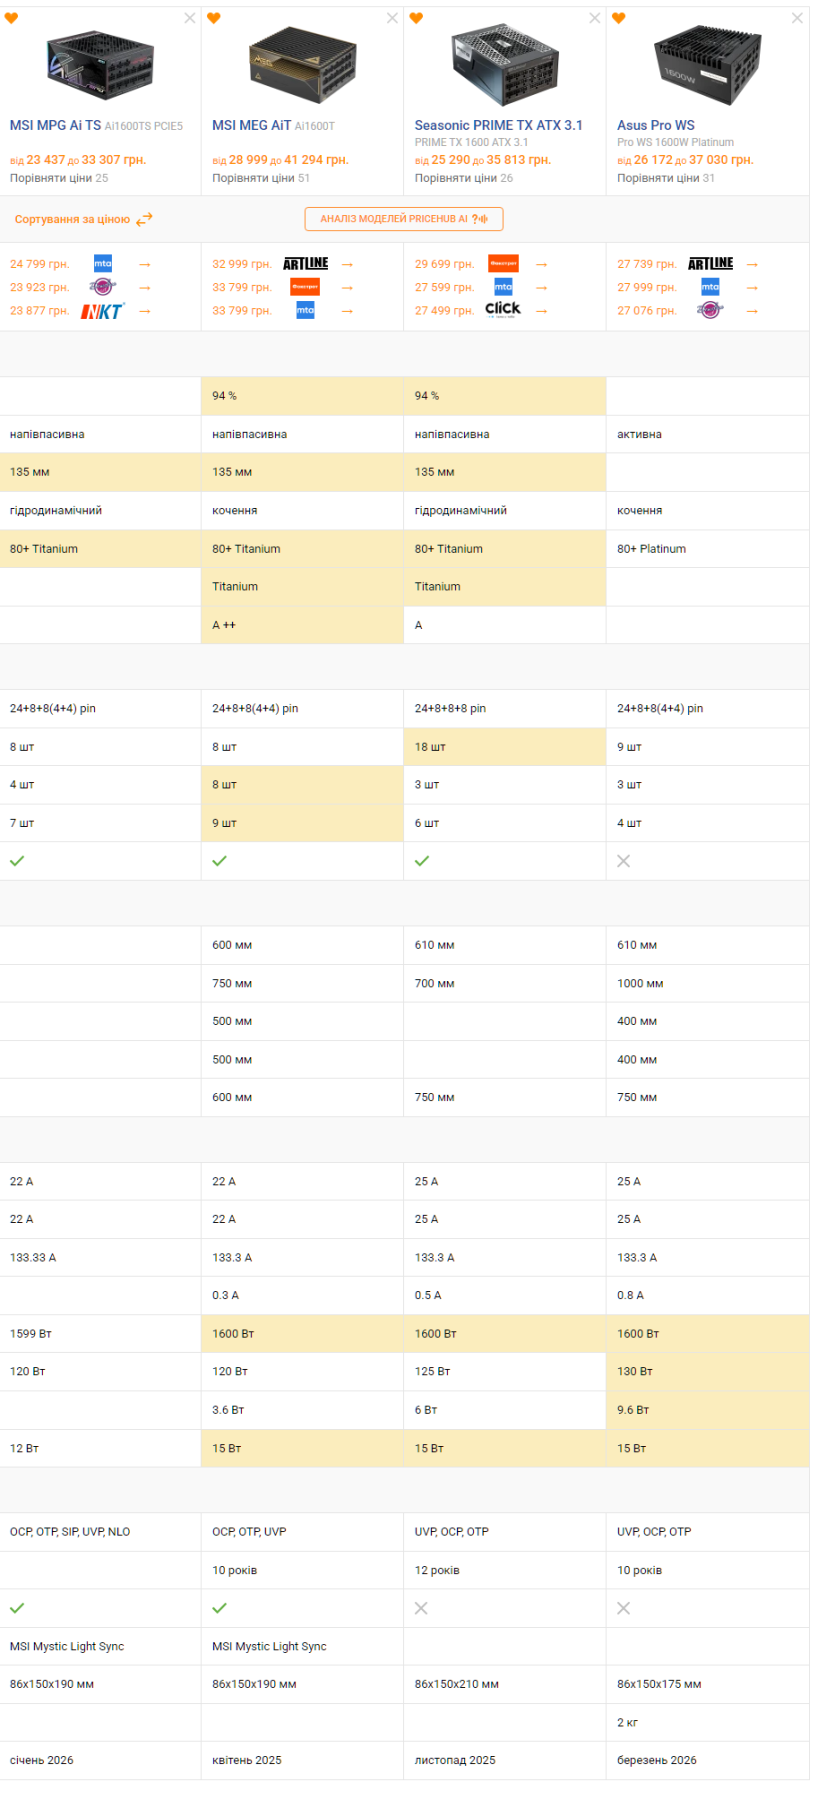The height and width of the screenshot is (1799, 835).
Task: Follow the arrow for 27 076 грн. offer
Action: click(752, 311)
